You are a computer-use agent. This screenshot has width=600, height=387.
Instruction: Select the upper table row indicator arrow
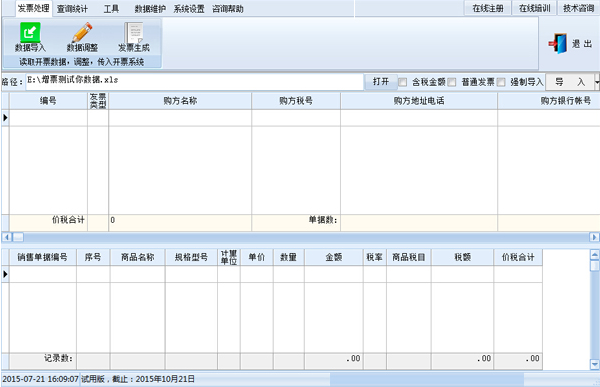(5, 118)
